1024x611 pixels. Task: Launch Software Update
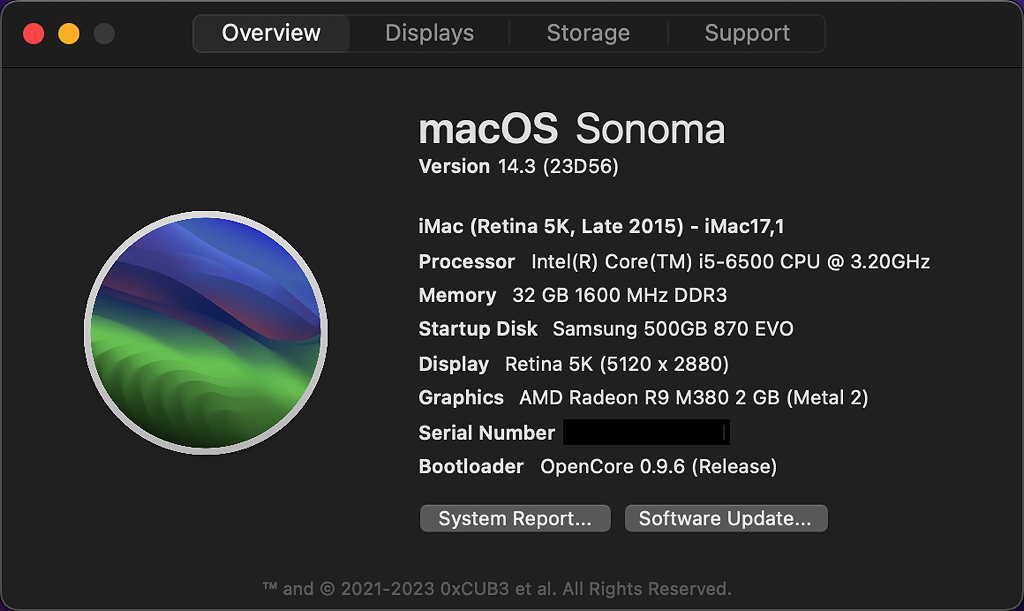(725, 518)
